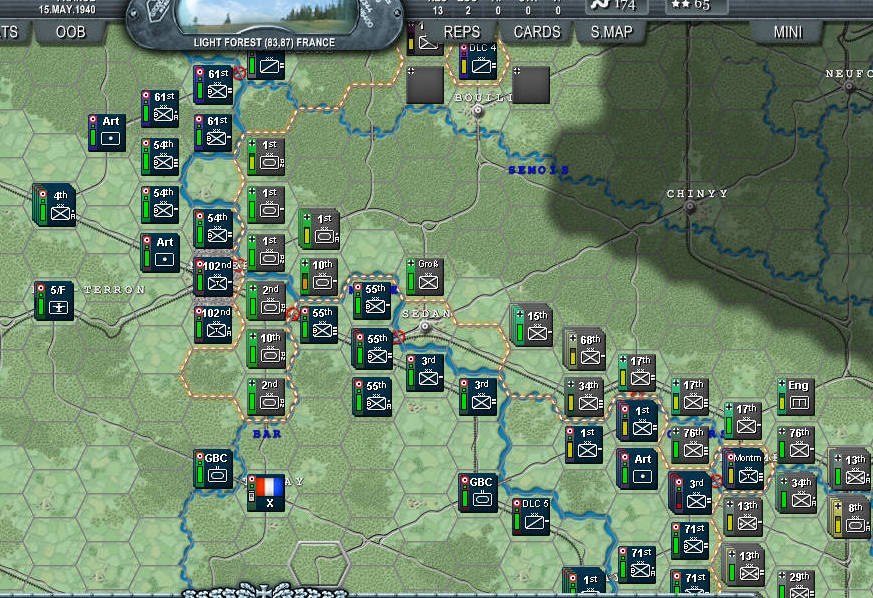Select the 13th counter with yellow strength bar
873x598 pixels.
[743, 517]
